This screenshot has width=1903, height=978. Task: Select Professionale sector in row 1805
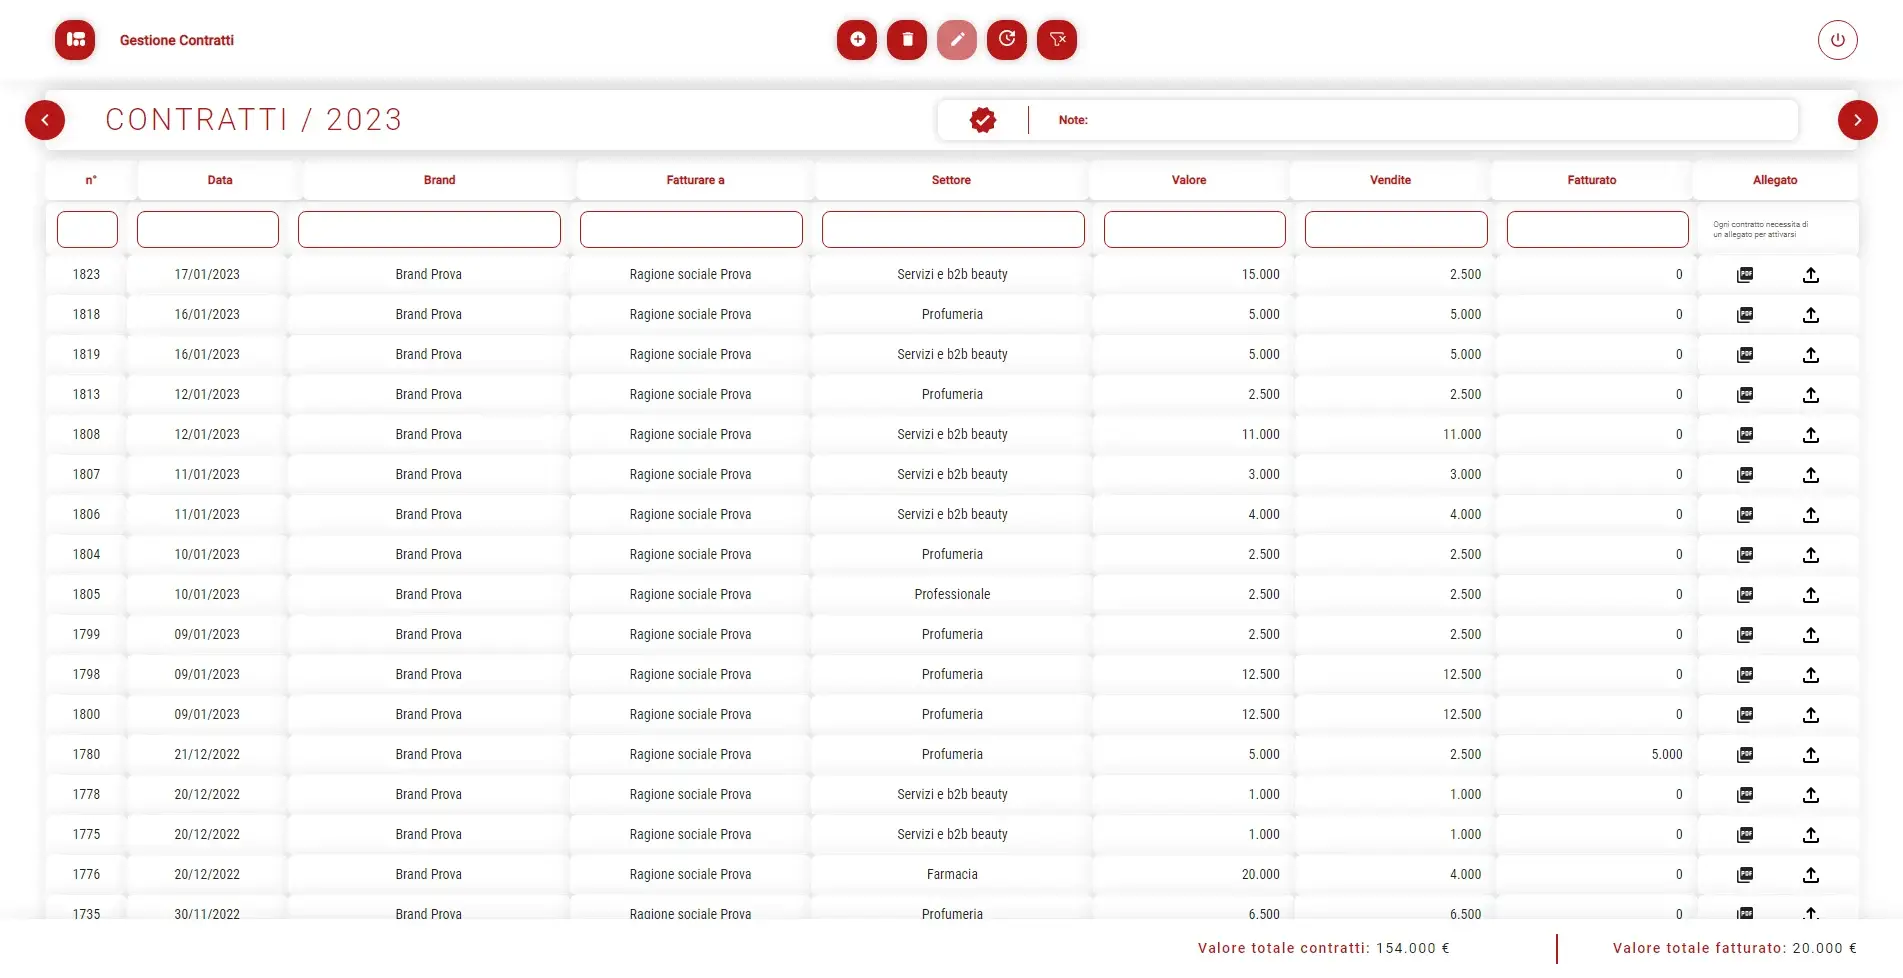pos(952,594)
